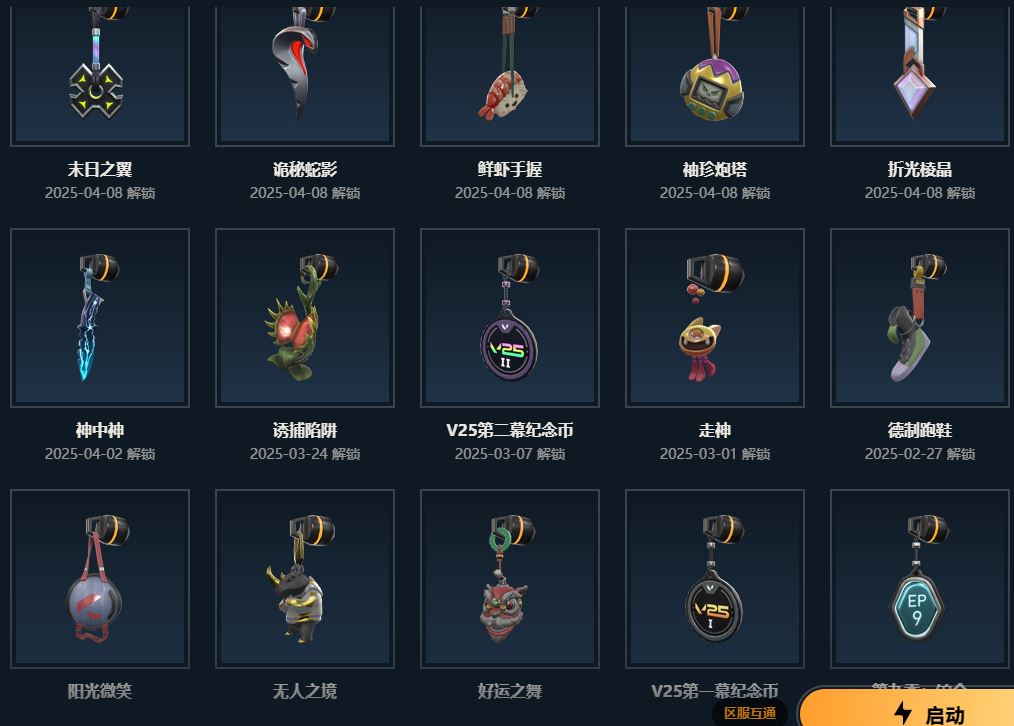Open the 鲜虾手握 shrimp sushi charm
Image resolution: width=1014 pixels, height=726 pixels.
coord(510,73)
